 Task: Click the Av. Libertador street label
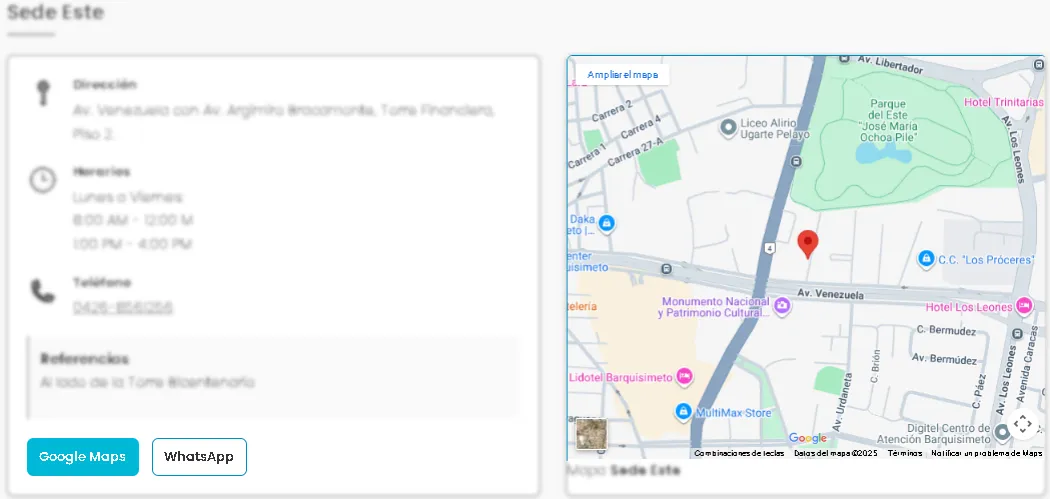(890, 65)
